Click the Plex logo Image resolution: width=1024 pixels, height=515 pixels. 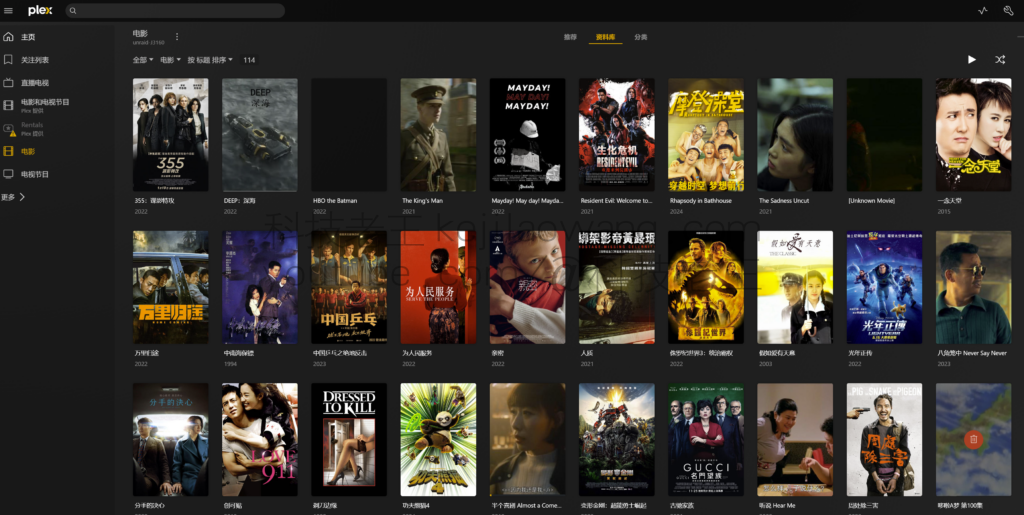(x=40, y=10)
